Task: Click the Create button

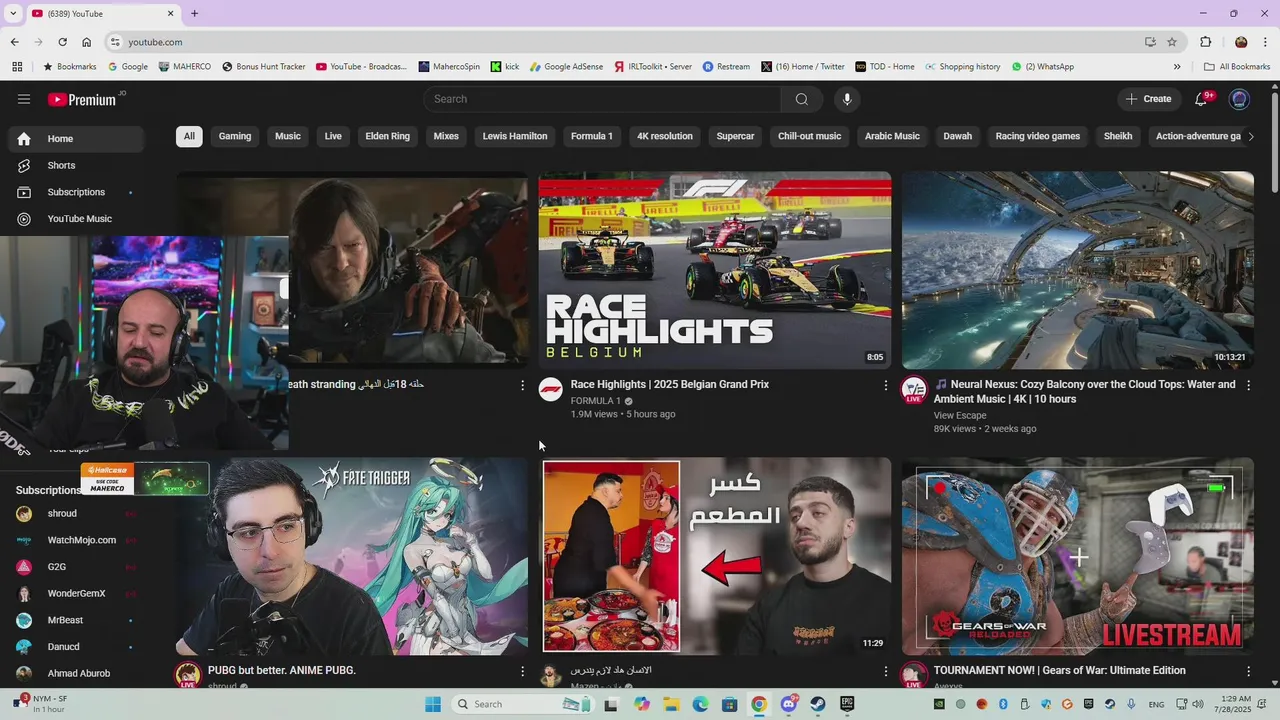Action: 1148,99
